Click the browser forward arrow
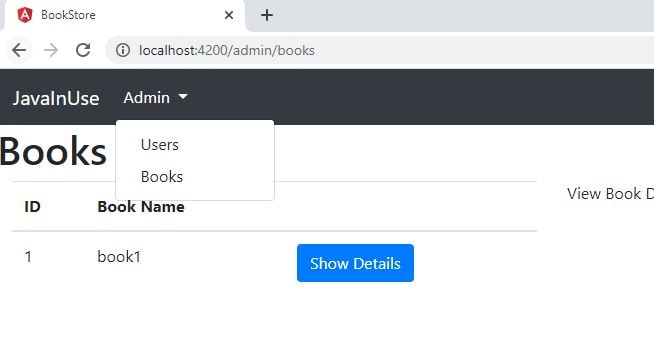This screenshot has width=654, height=361. [x=51, y=50]
